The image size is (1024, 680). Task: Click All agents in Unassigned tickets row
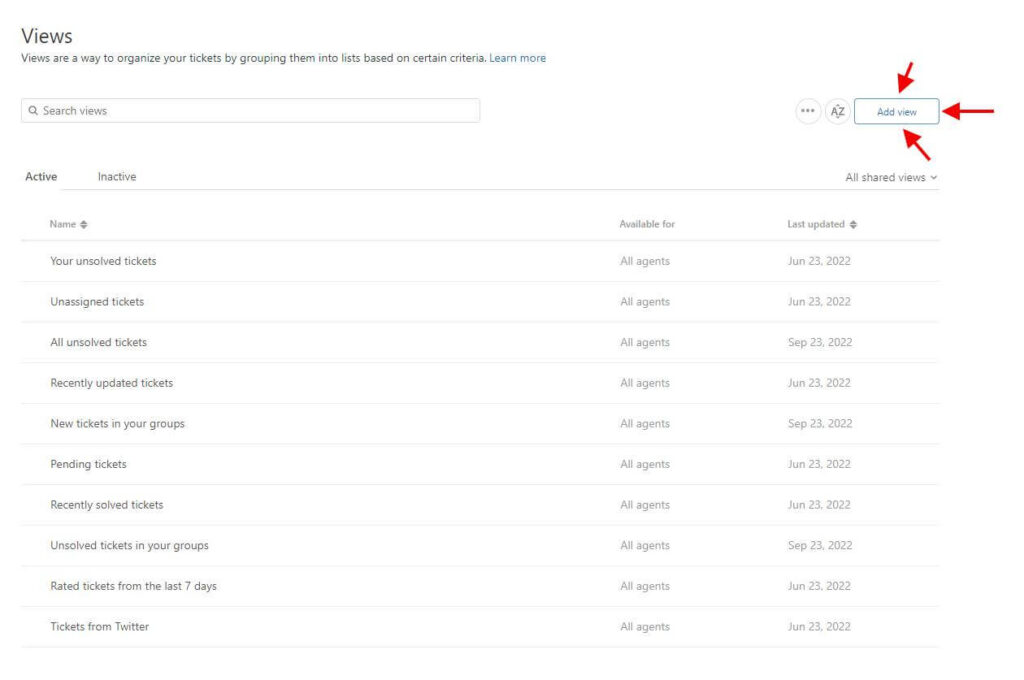(x=645, y=302)
